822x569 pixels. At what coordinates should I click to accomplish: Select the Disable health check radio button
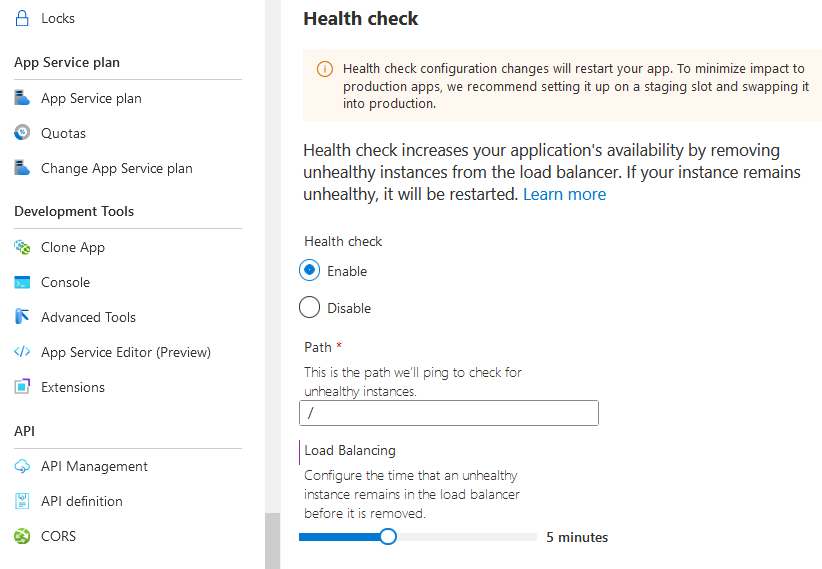tap(310, 308)
